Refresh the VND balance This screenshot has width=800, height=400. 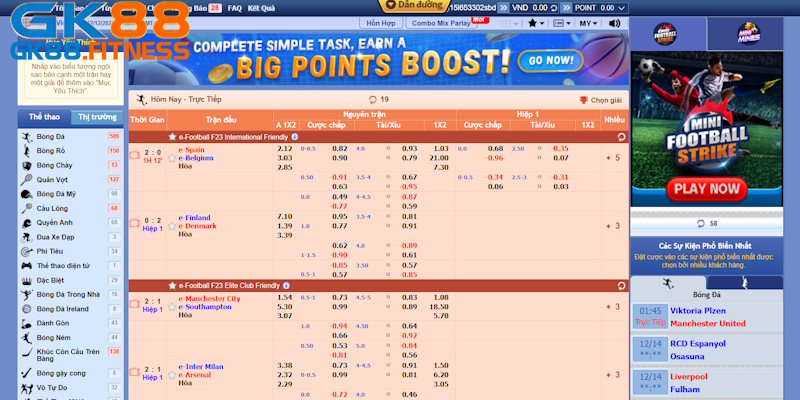click(x=554, y=8)
